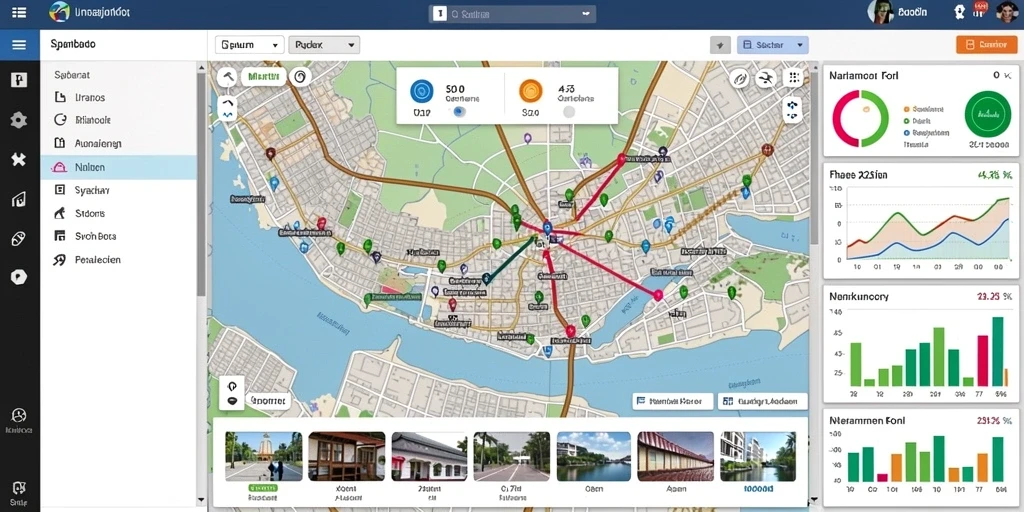
Task: Open the dotted grid icon on map
Action: coord(793,78)
